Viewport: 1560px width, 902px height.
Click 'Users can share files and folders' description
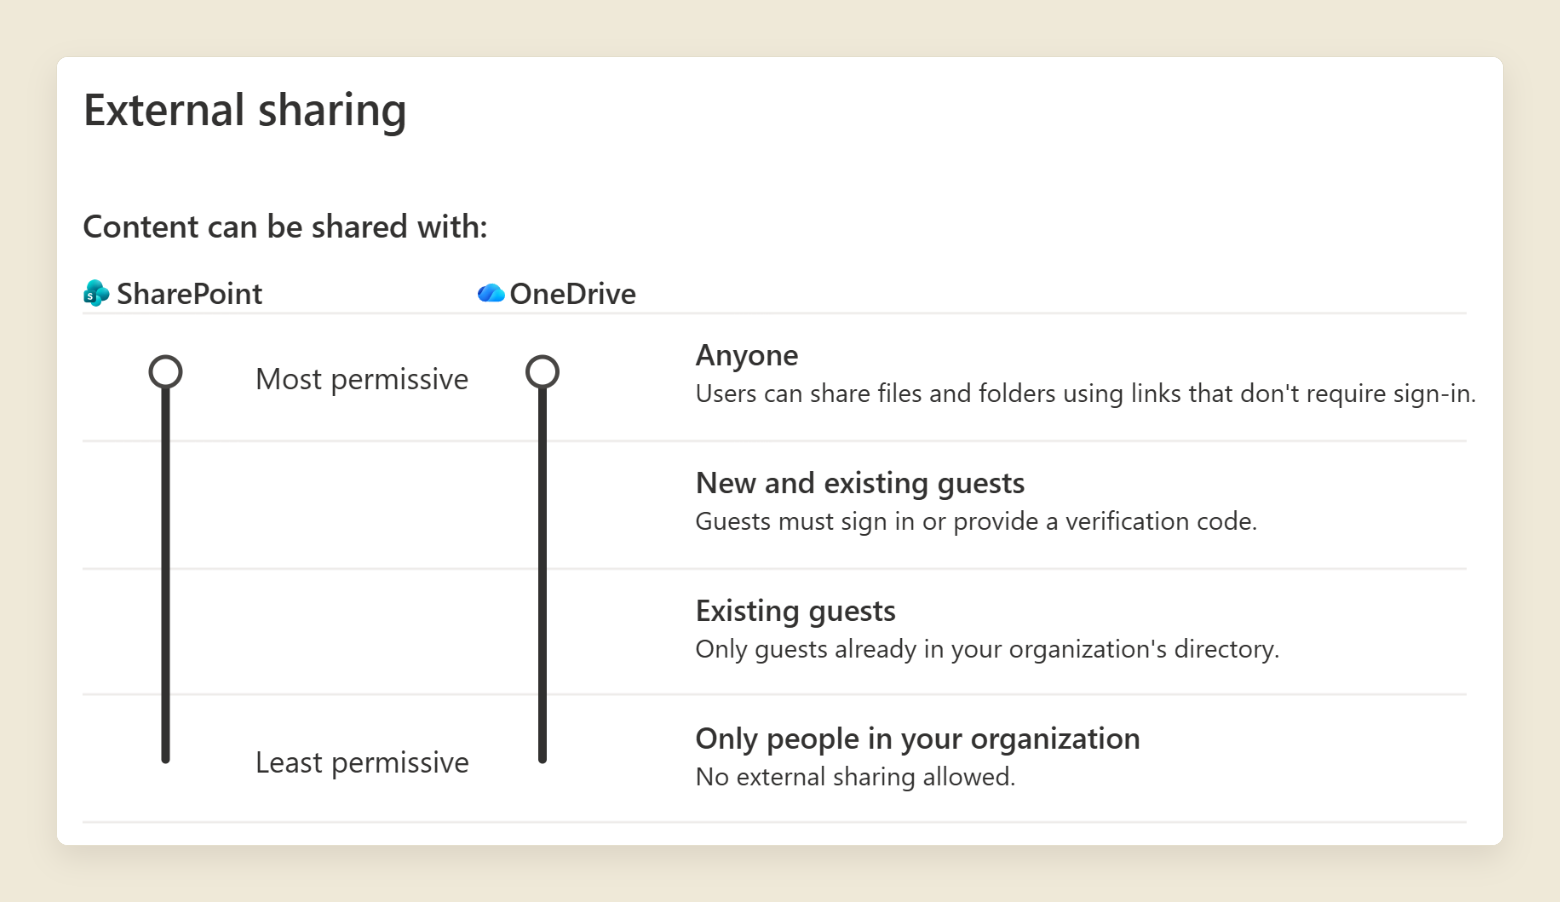[1086, 393]
